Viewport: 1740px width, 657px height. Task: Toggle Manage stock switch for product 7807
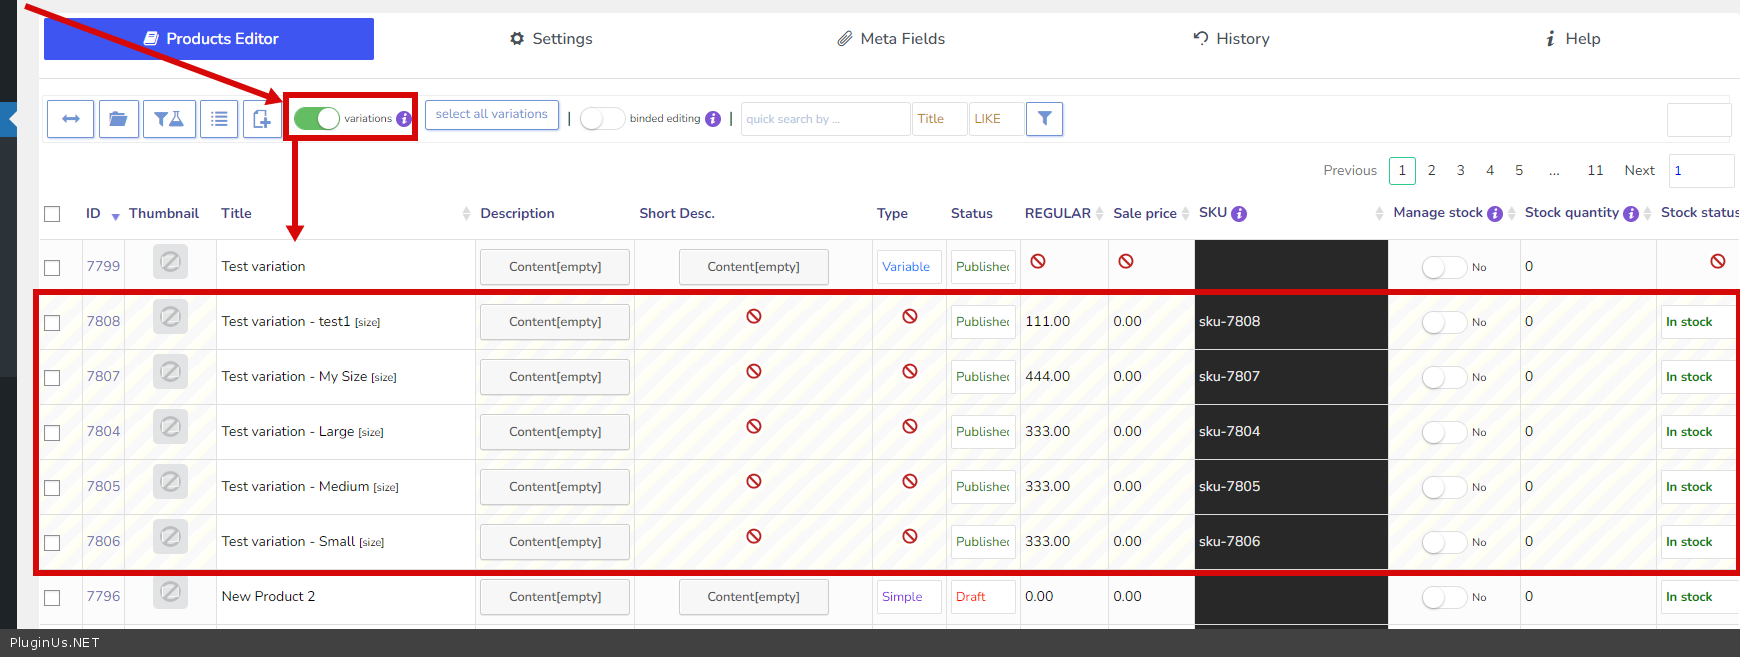1444,377
